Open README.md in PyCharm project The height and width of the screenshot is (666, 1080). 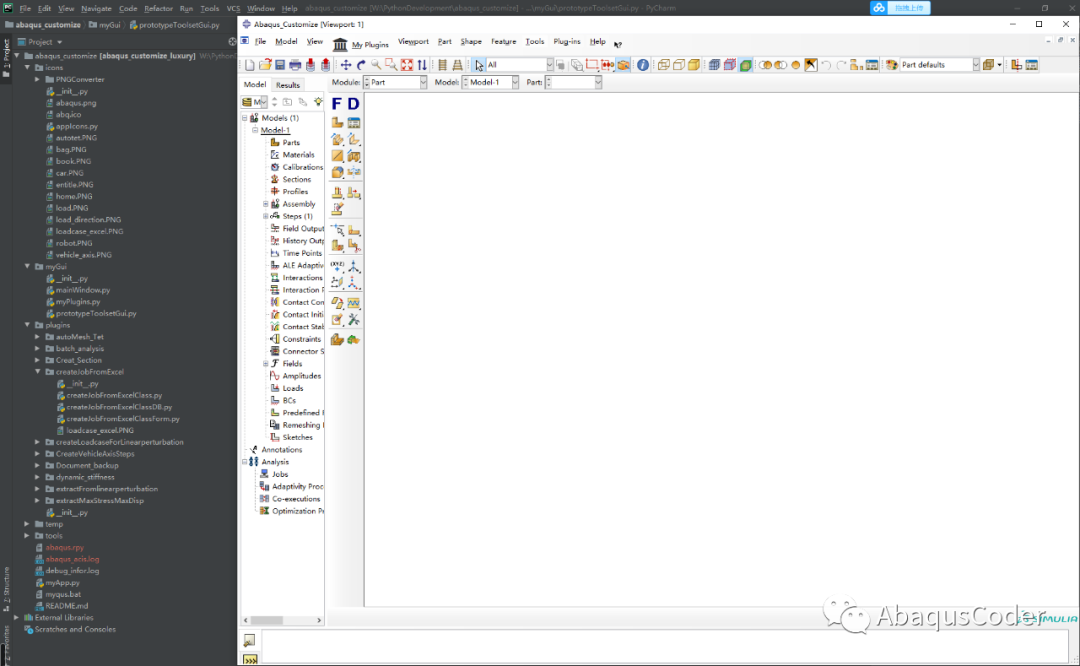click(67, 606)
